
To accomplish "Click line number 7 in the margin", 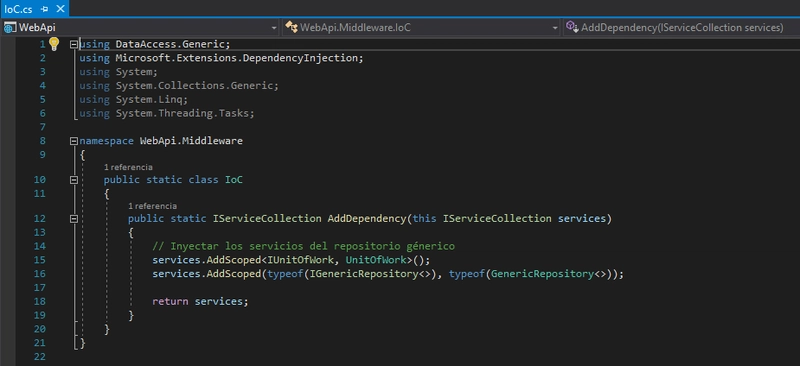I will tap(42, 127).
